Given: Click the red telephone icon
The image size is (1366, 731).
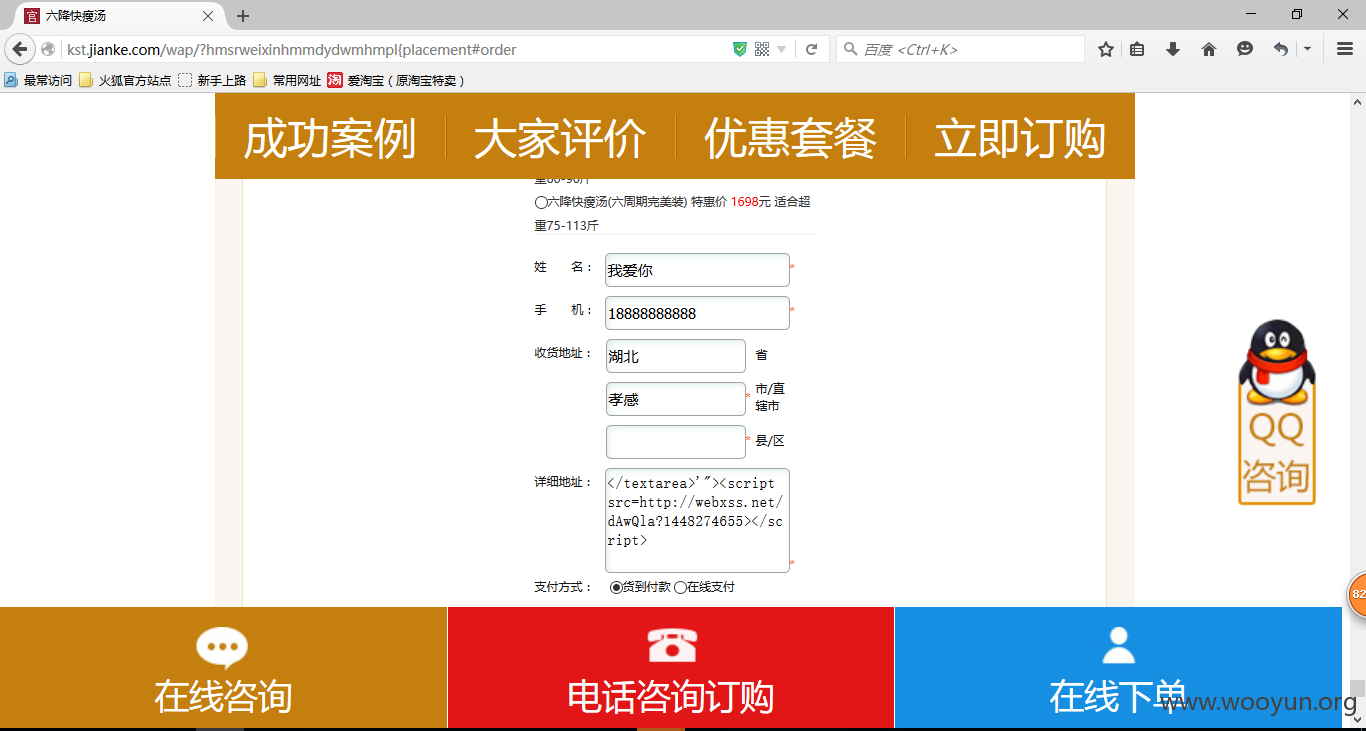Looking at the screenshot, I should coord(671,645).
